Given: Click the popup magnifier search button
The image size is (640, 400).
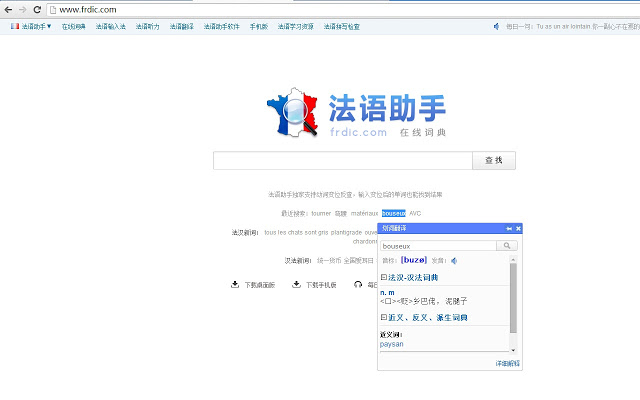Looking at the screenshot, I should 507,246.
